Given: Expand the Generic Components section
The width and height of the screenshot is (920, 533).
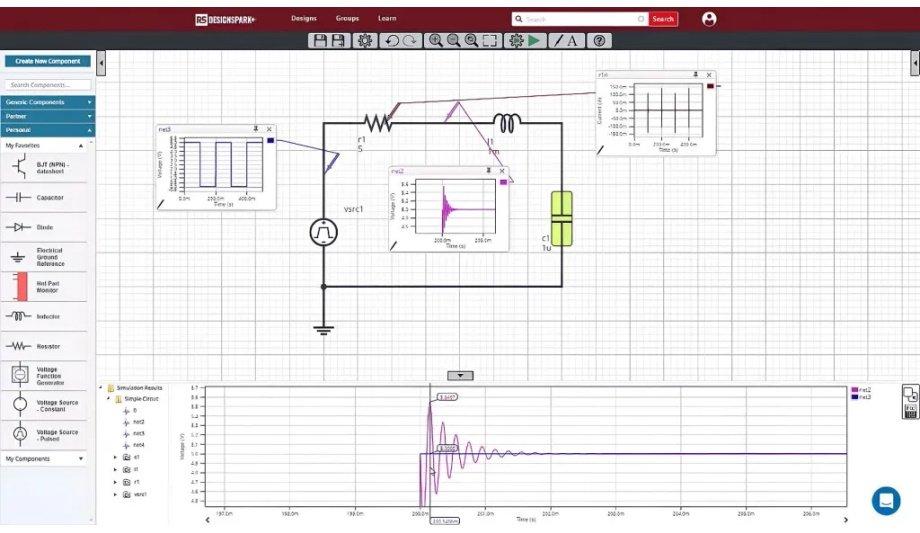Looking at the screenshot, I should coord(48,102).
